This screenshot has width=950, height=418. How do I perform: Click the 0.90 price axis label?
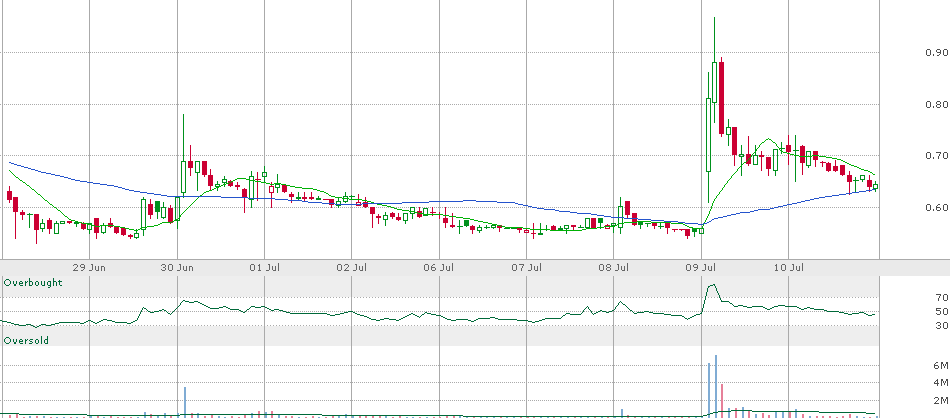[937, 53]
